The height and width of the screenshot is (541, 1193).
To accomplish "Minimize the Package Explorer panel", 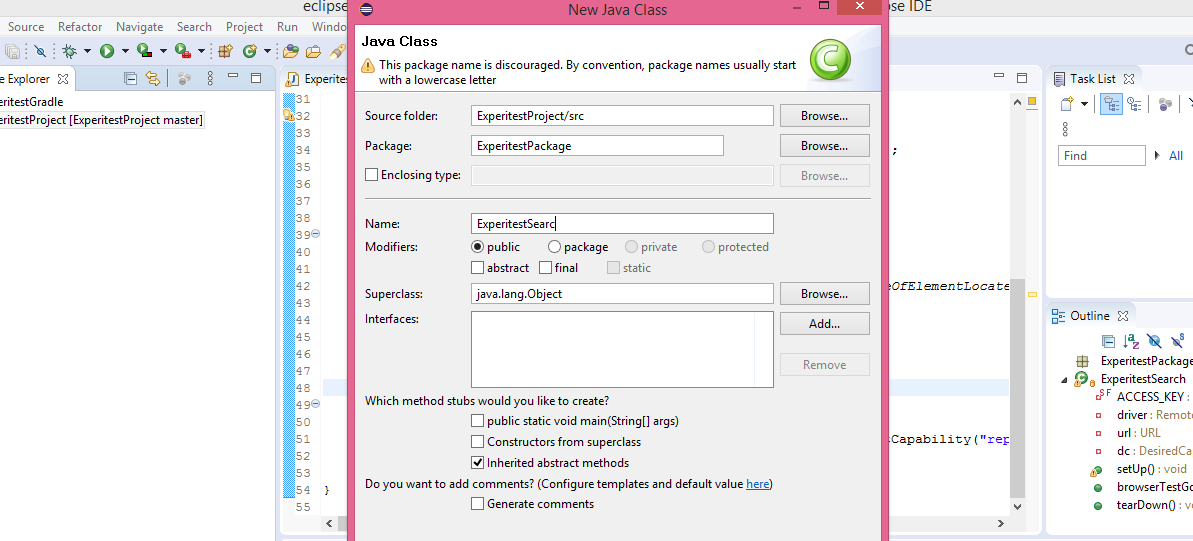I will pyautogui.click(x=234, y=77).
